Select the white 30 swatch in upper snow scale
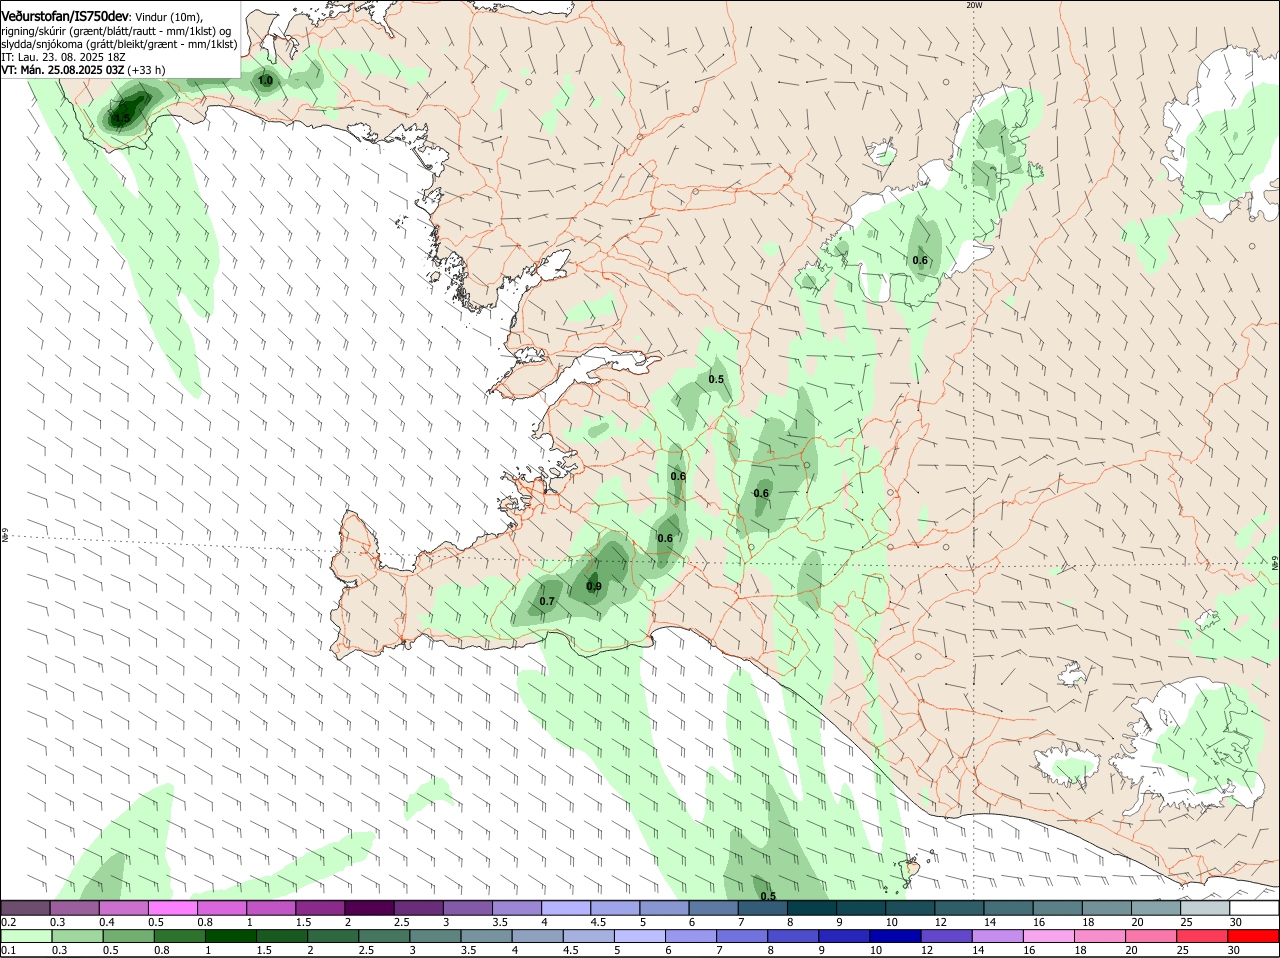 [x=1255, y=907]
